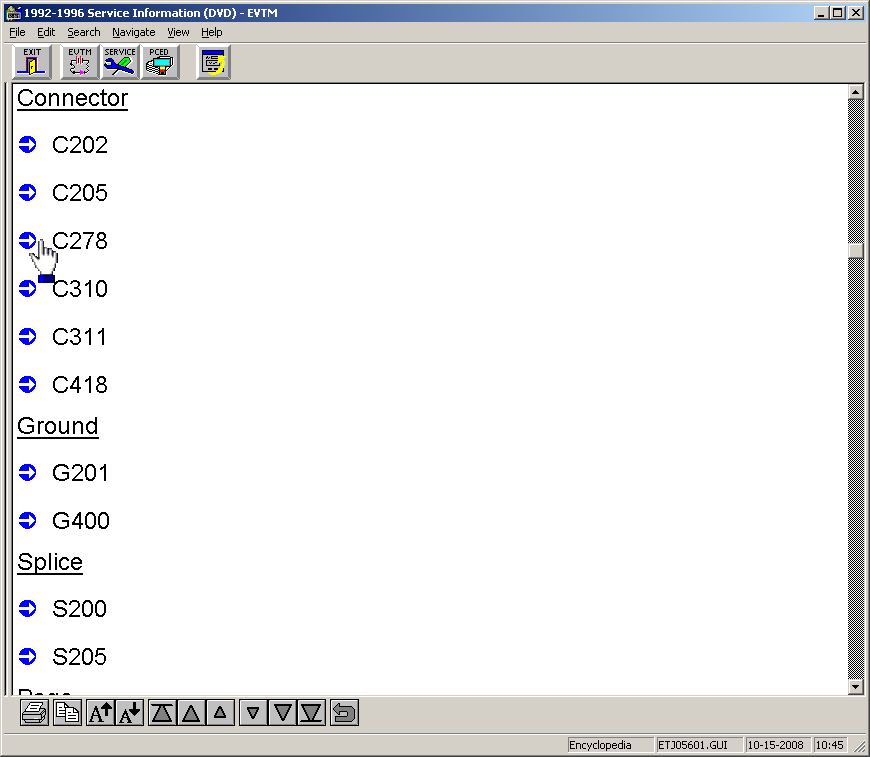Click the blue arrow beside G201
Screen dimensions: 870x757
click(x=27, y=472)
